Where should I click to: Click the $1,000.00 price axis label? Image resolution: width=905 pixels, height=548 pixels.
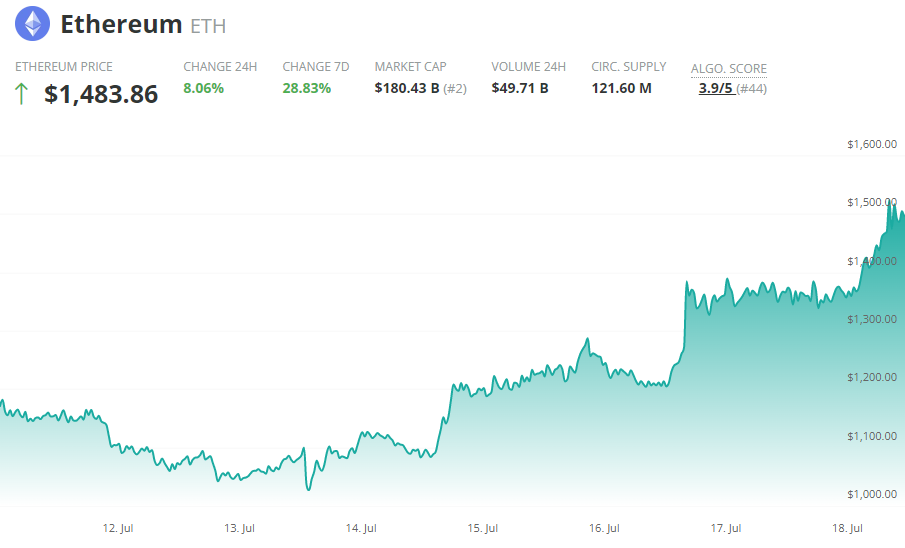click(x=871, y=494)
